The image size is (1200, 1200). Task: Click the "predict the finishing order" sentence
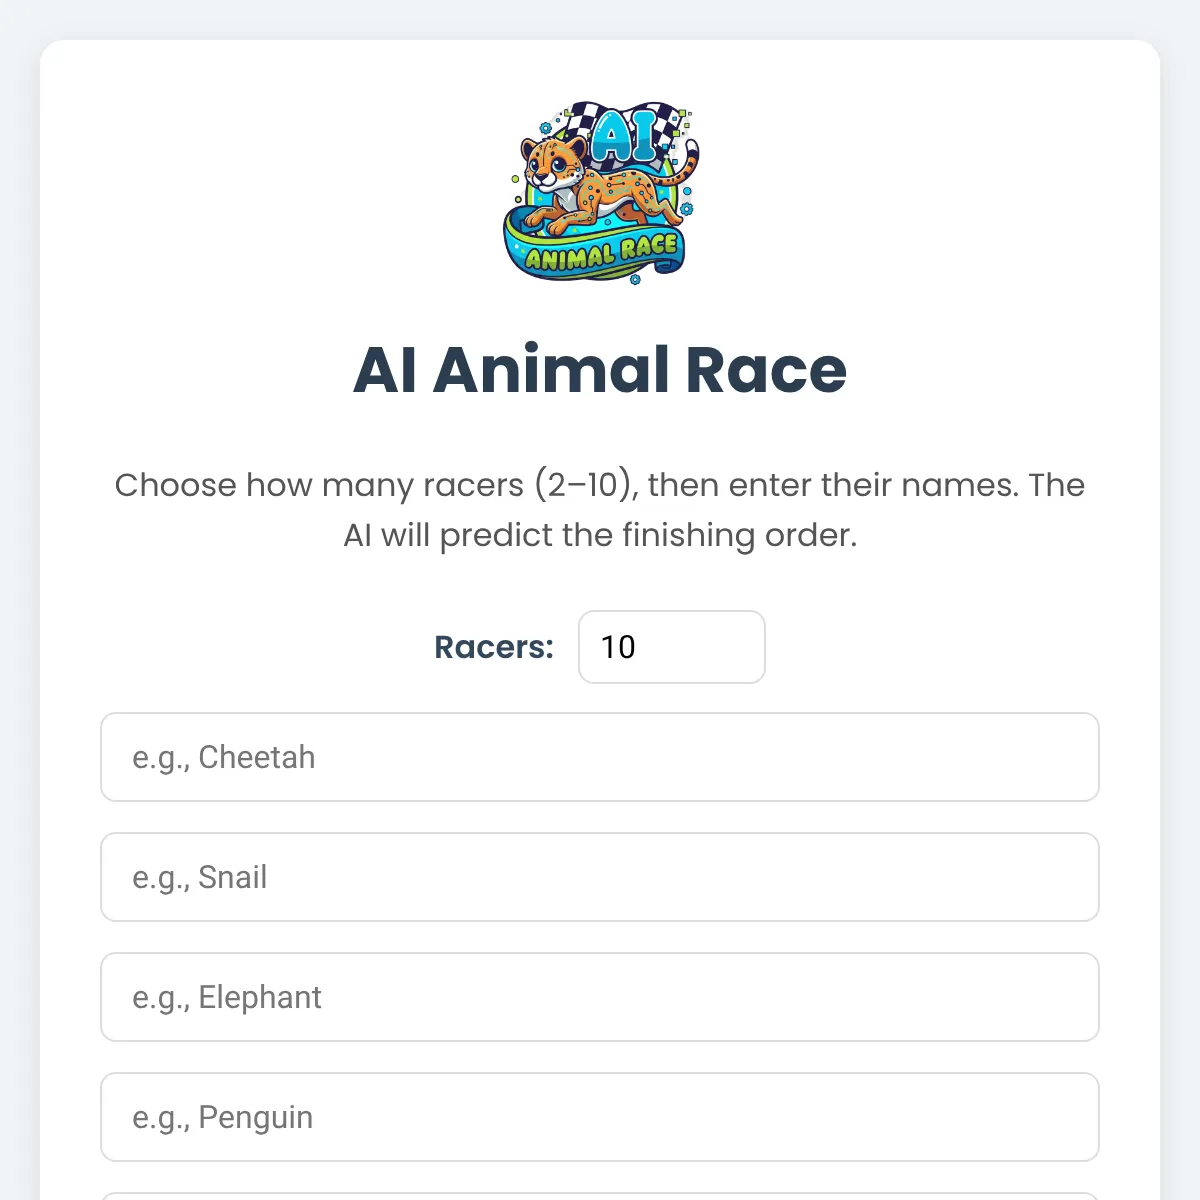click(648, 535)
